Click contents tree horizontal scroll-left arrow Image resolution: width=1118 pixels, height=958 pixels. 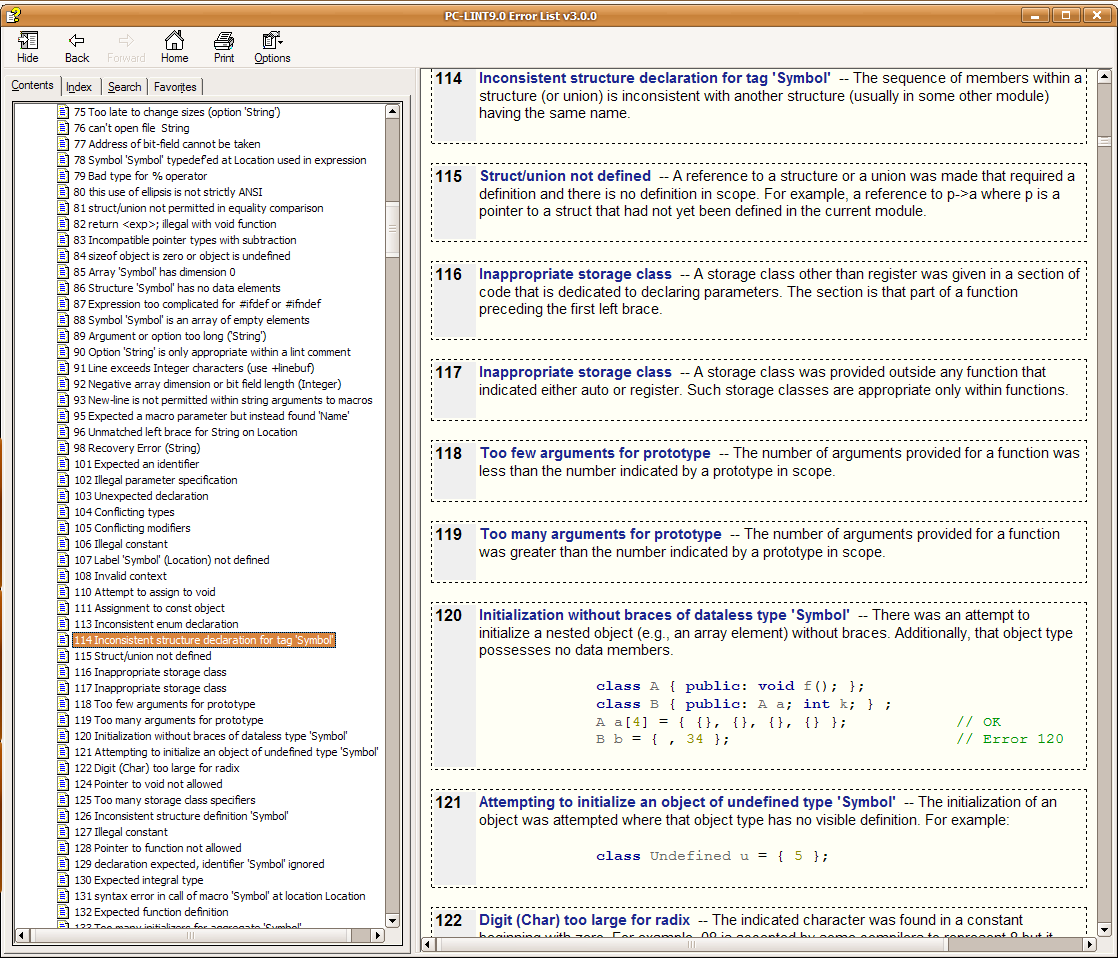pyautogui.click(x=21, y=935)
